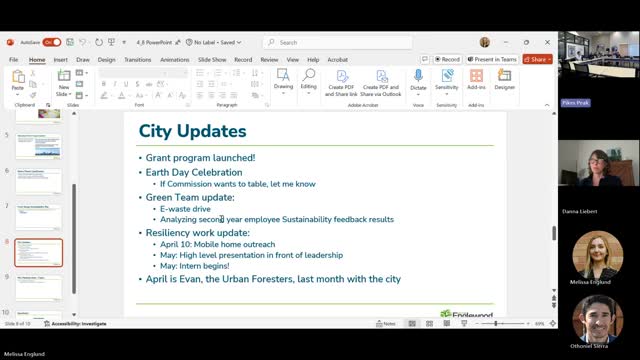Click the Copy icon
This screenshot has width=640, height=360.
pyautogui.click(x=33, y=84)
